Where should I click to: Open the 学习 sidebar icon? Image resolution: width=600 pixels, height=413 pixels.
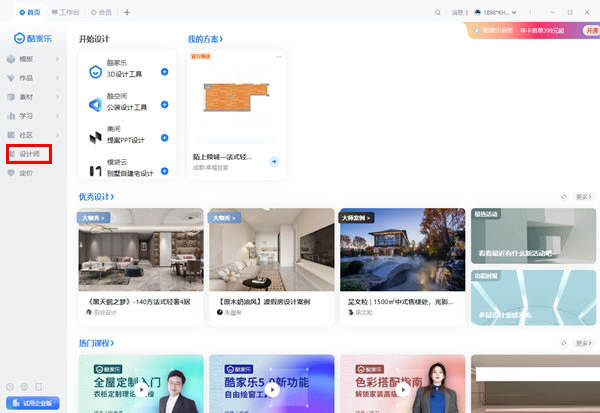point(11,116)
